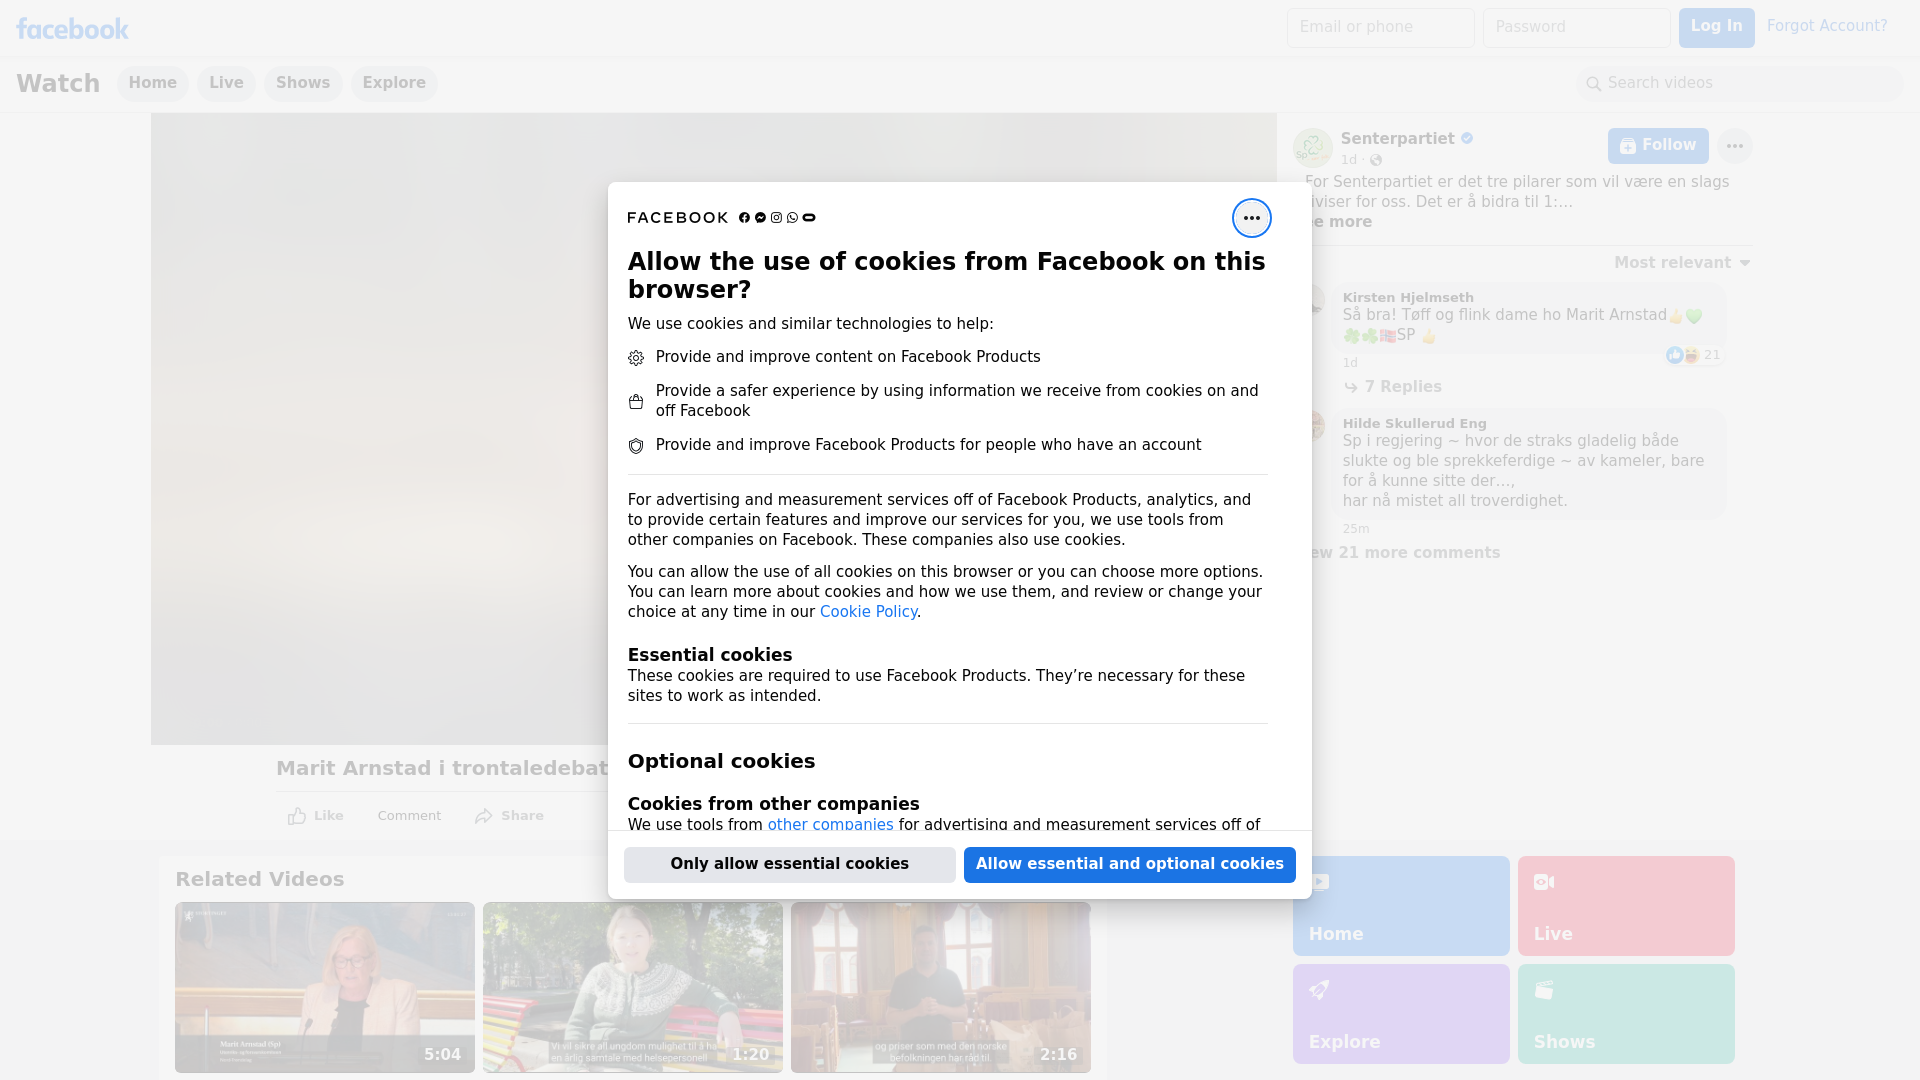Viewport: 1920px width, 1080px height.
Task: Click the Forgot Account? link
Action: click(x=1827, y=26)
